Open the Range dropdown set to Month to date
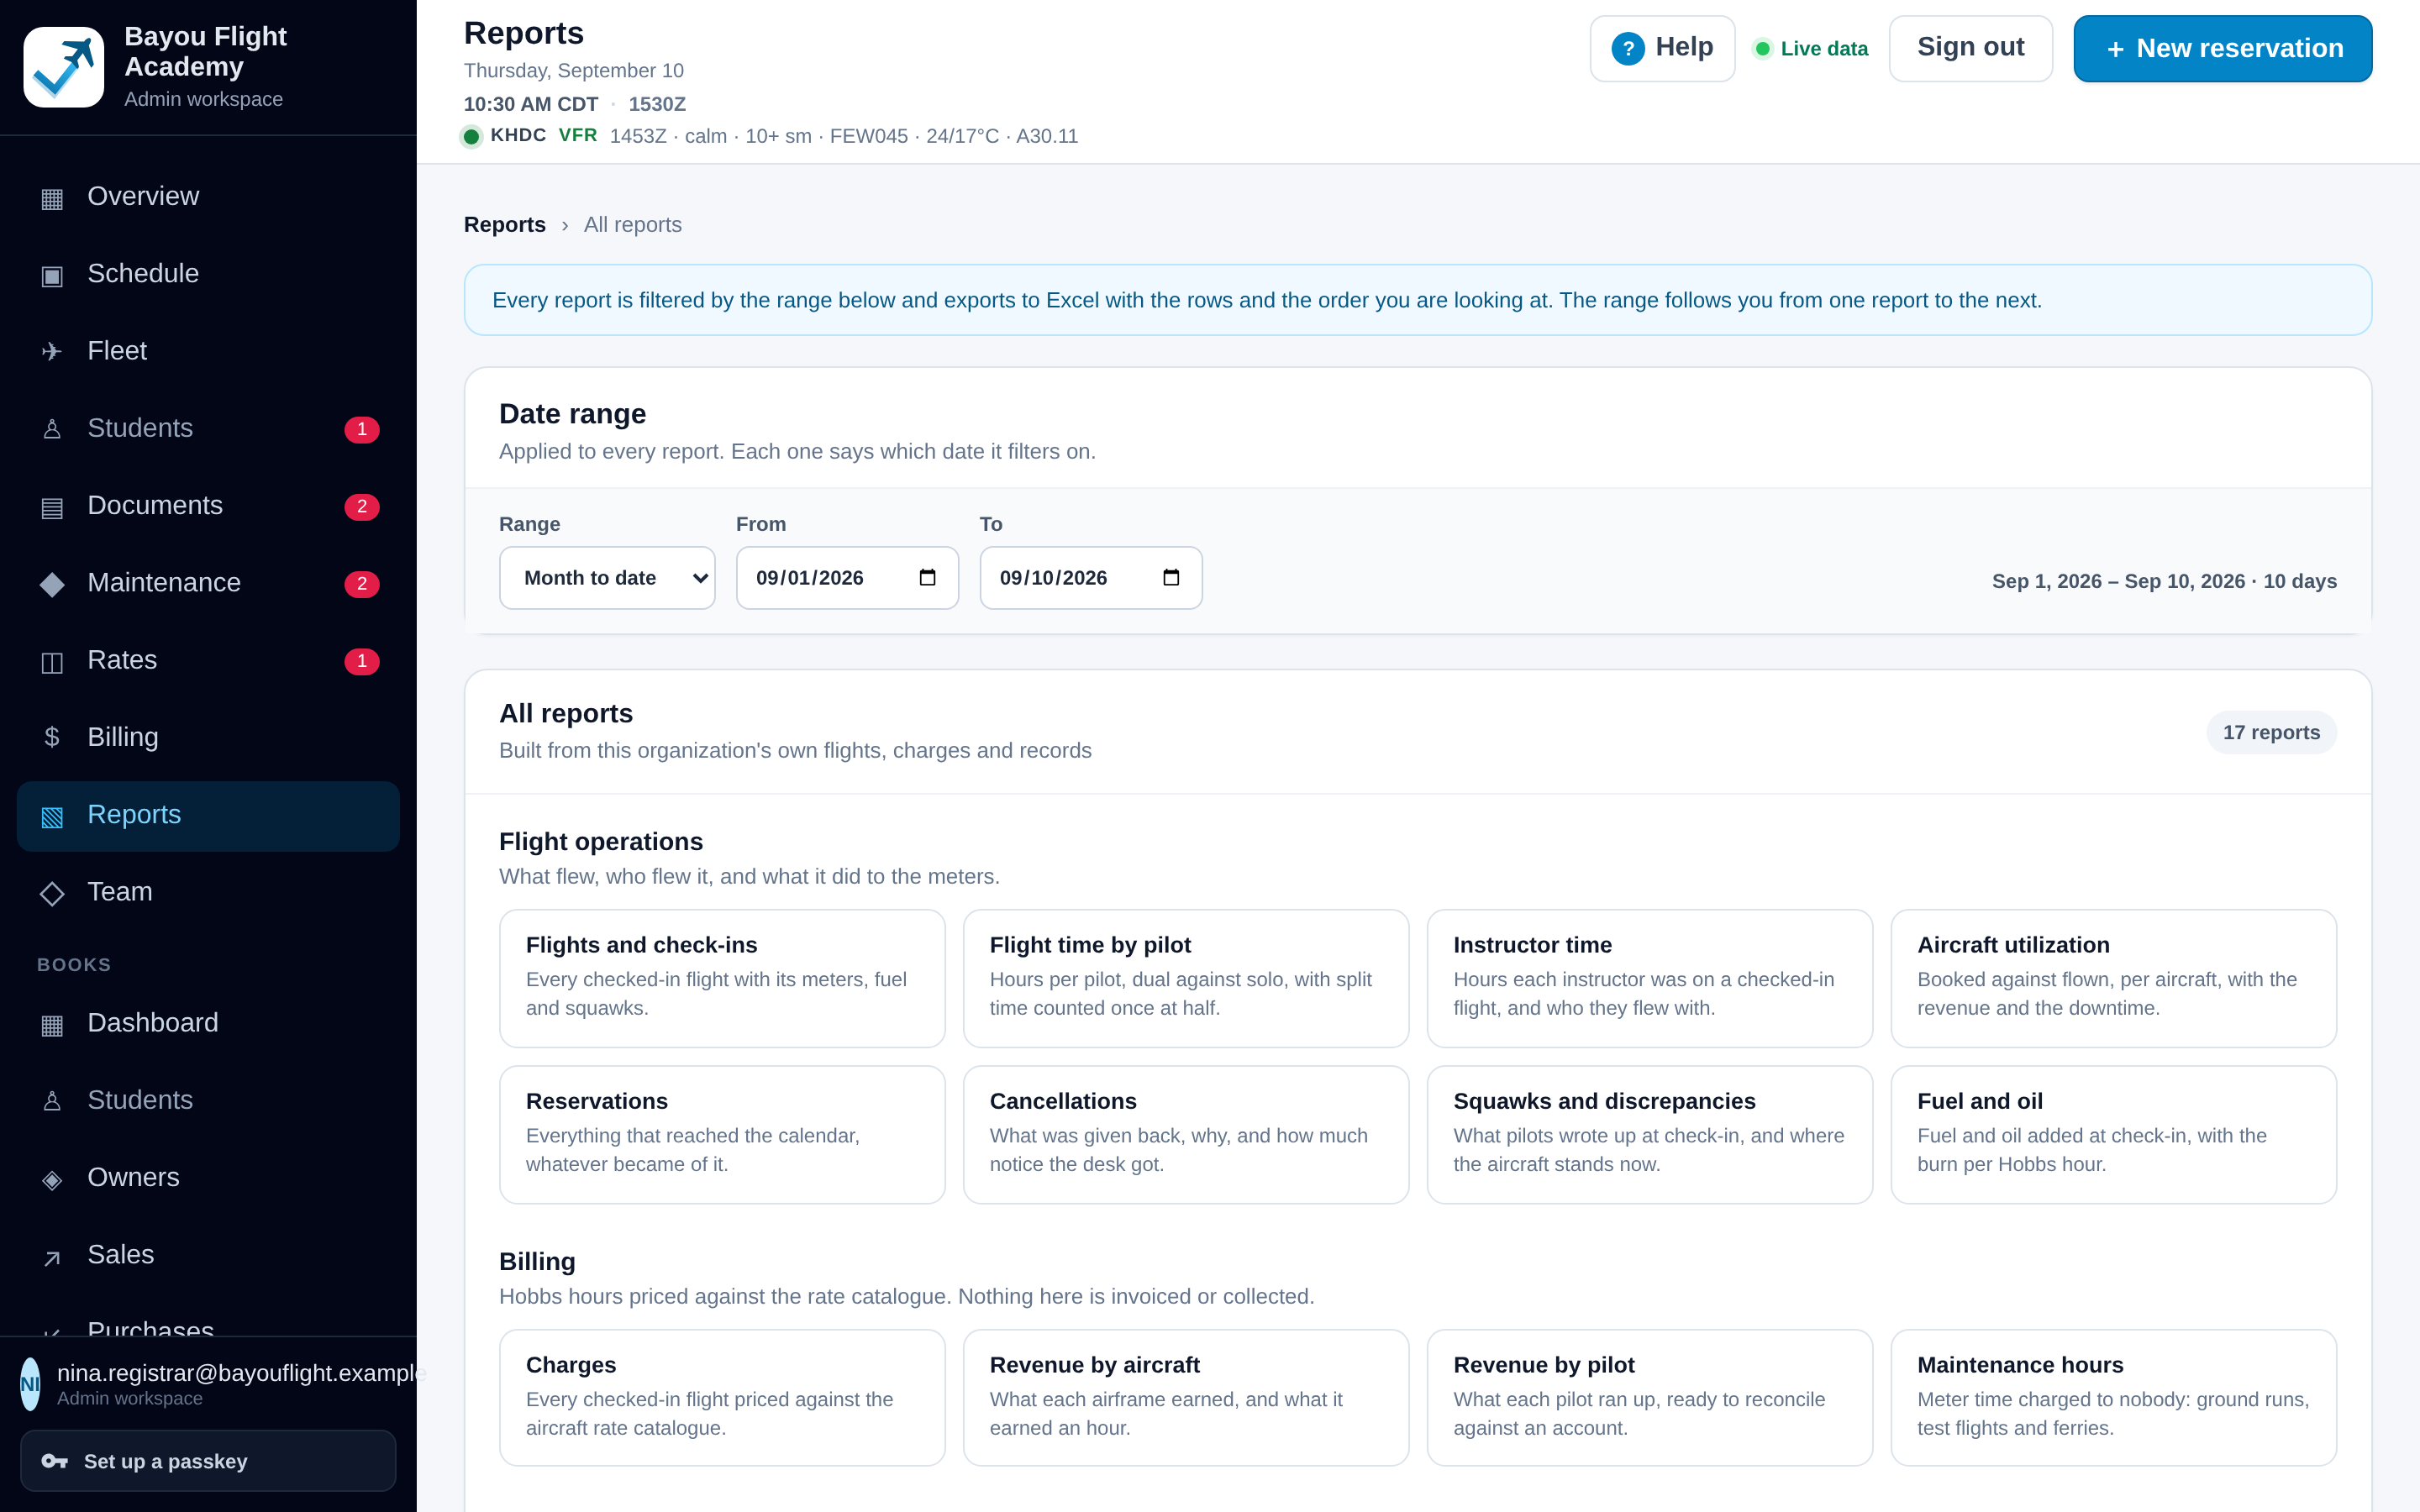 (x=607, y=578)
